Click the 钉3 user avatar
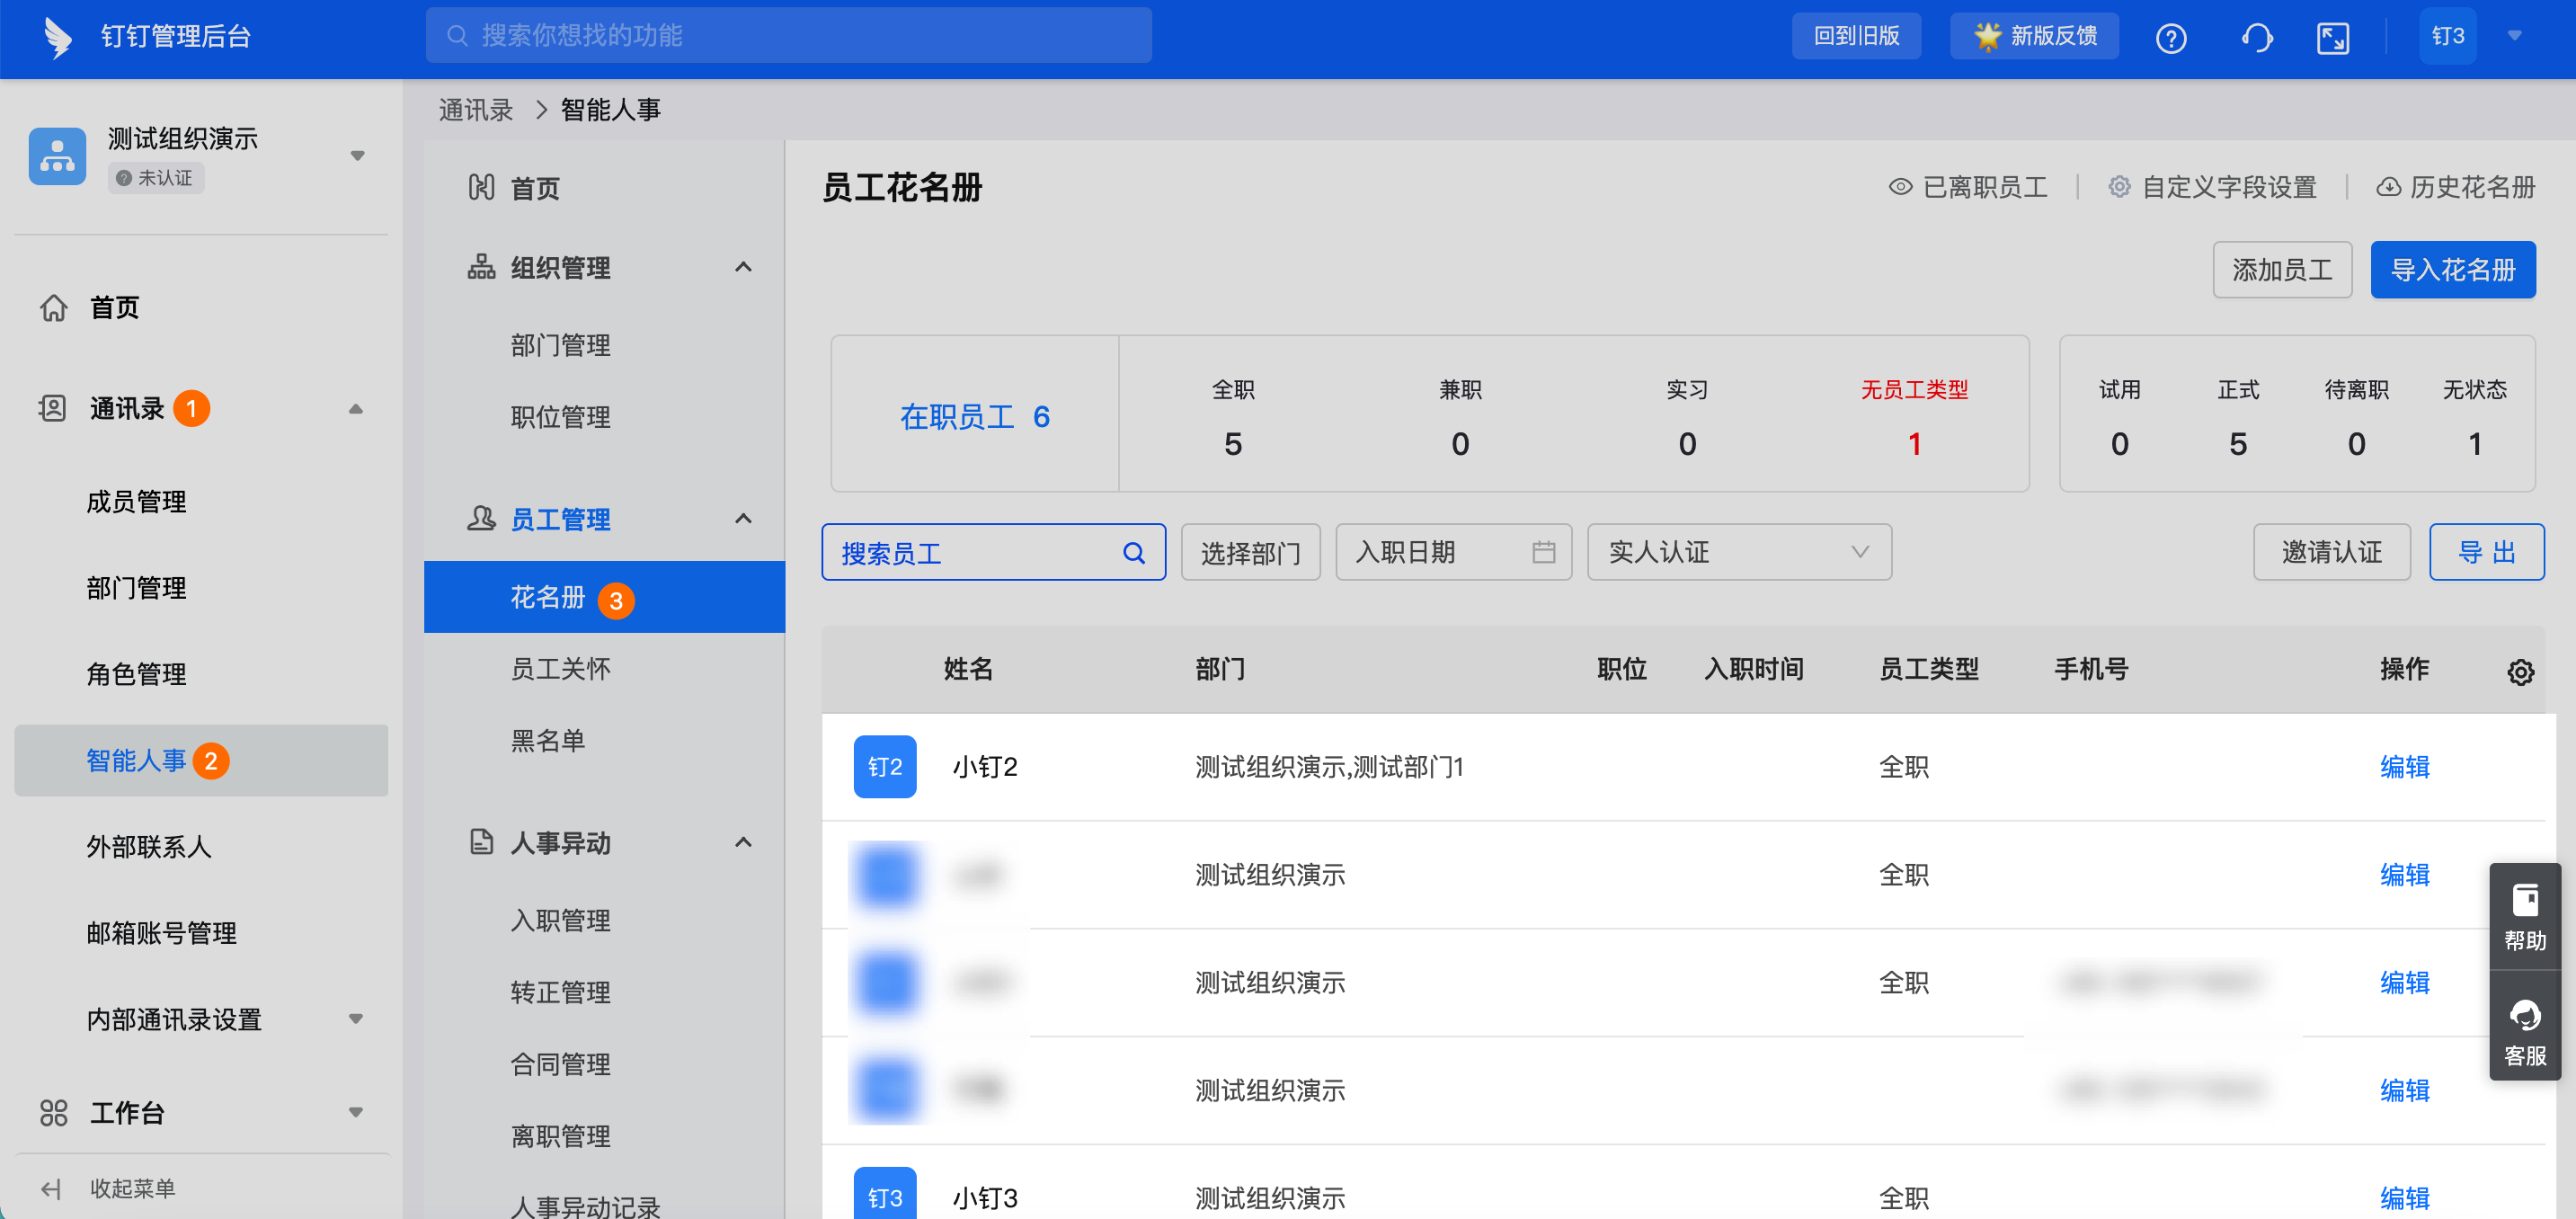 (2448, 36)
